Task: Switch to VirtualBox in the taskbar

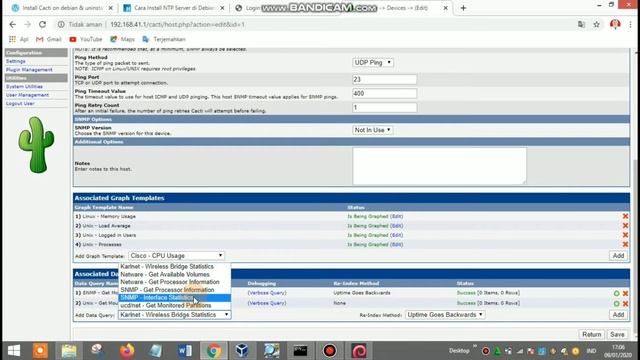Action: click(x=242, y=351)
